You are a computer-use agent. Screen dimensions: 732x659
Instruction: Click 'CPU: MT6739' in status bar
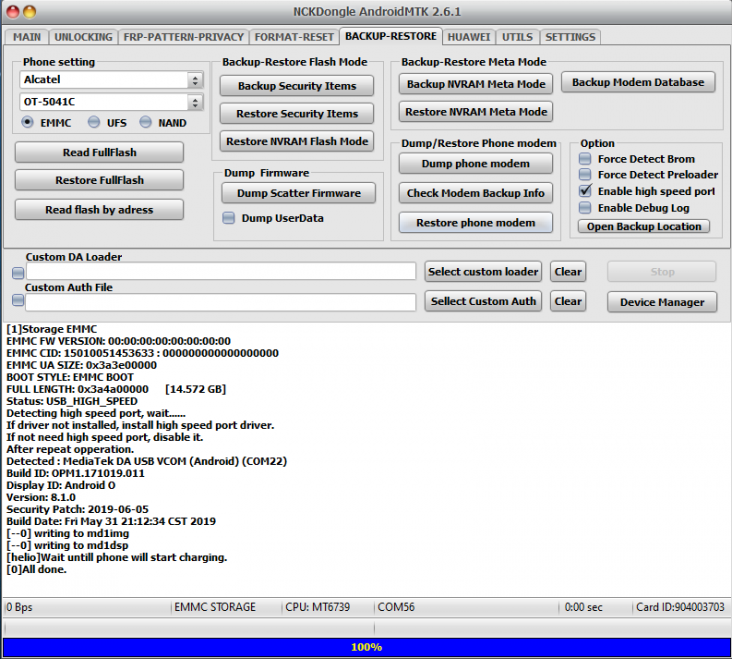tap(317, 607)
